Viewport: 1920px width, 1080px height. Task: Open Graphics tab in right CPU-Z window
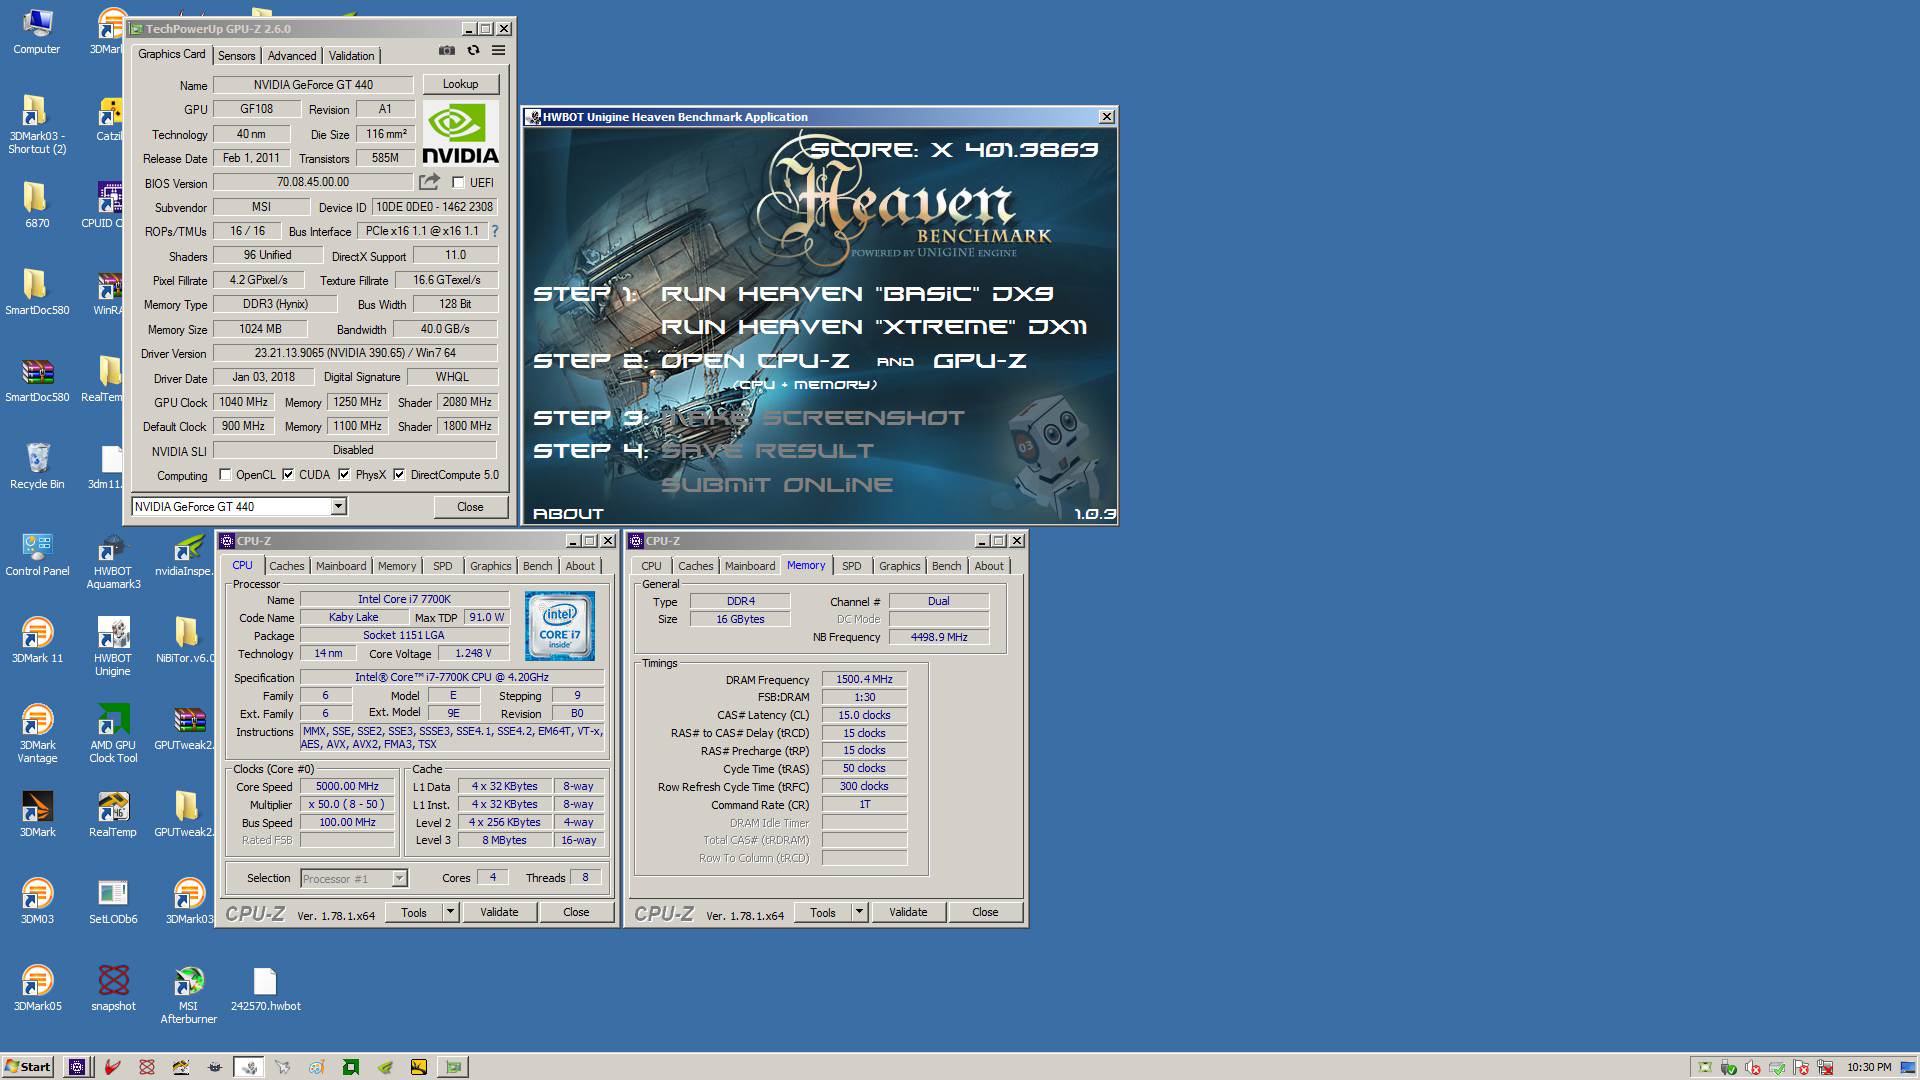pos(900,566)
